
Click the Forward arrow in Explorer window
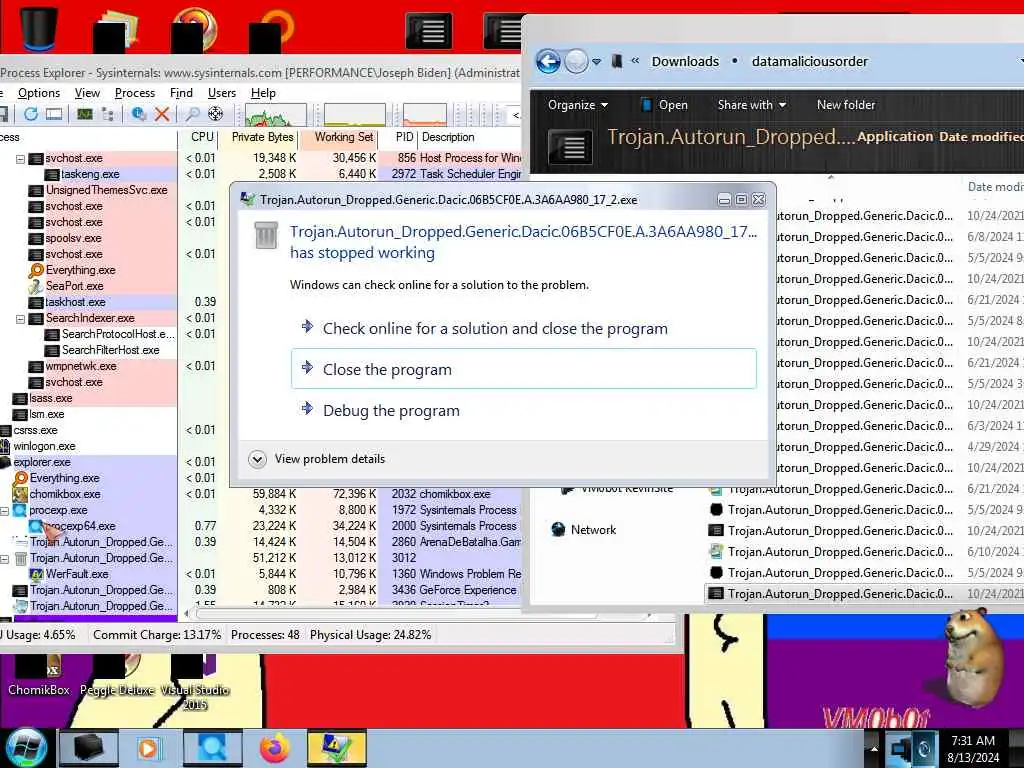(576, 61)
